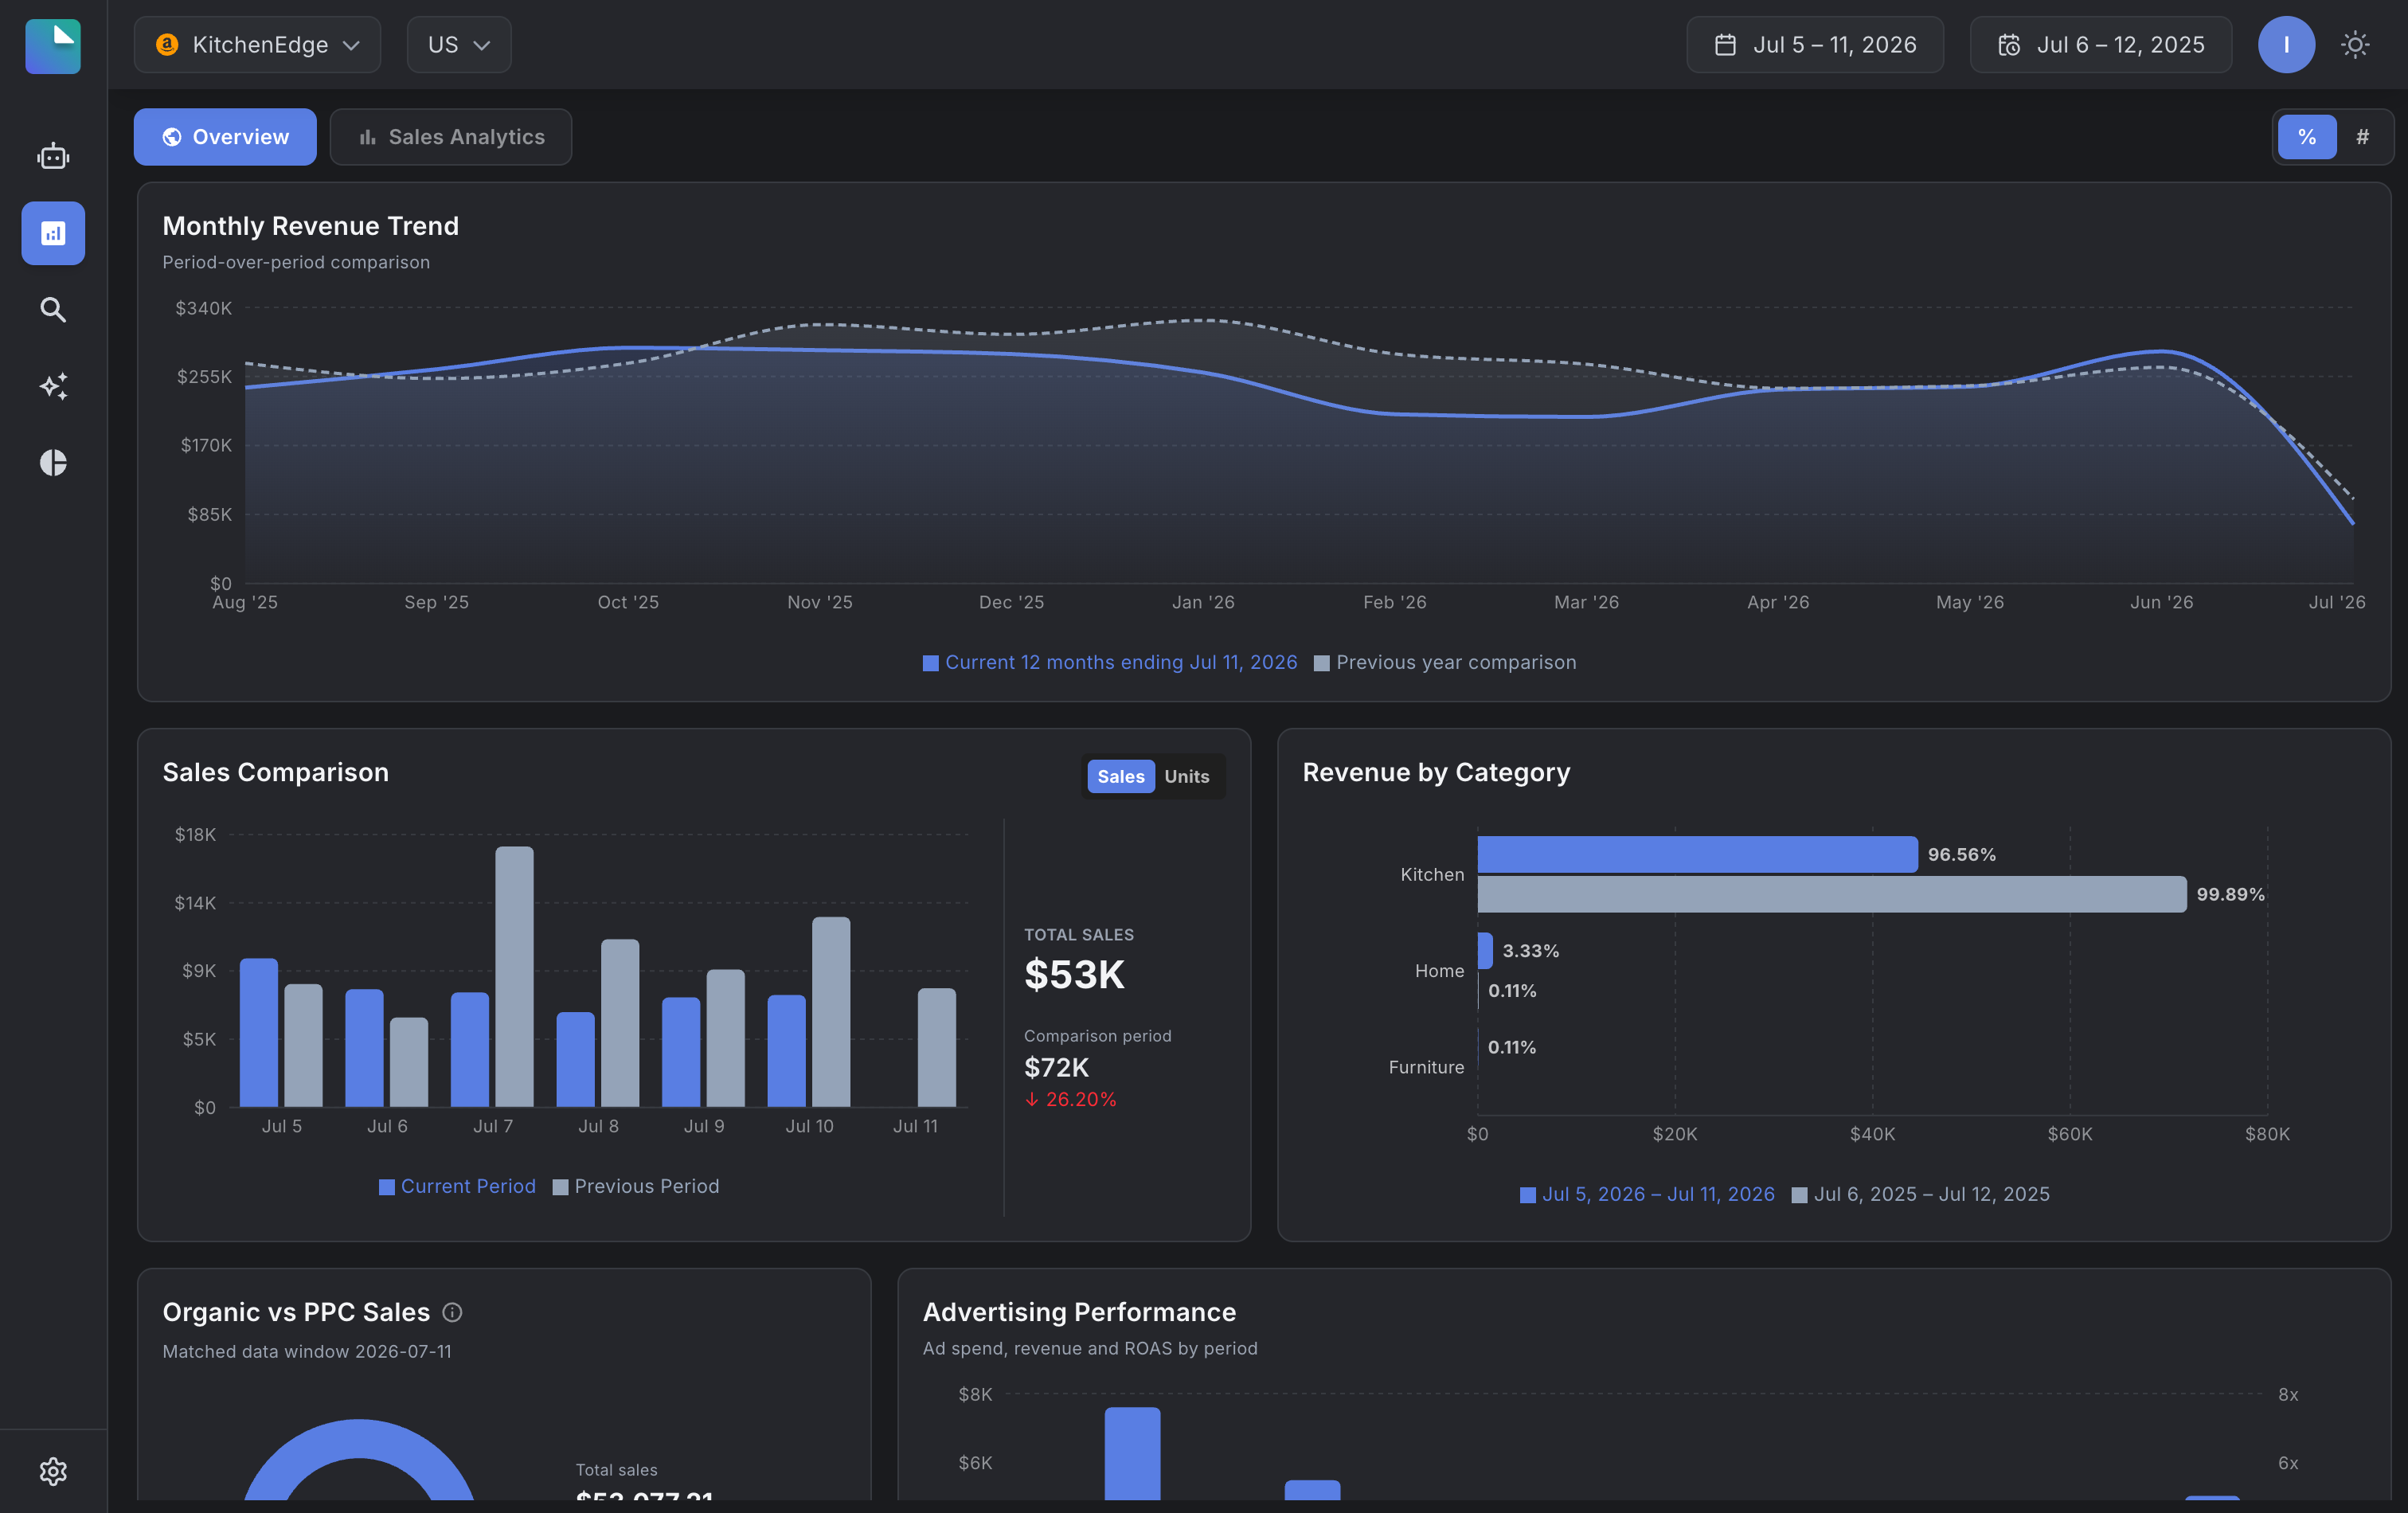Switch to the Sales Analytics tab
The image size is (2408, 1513).
451,137
